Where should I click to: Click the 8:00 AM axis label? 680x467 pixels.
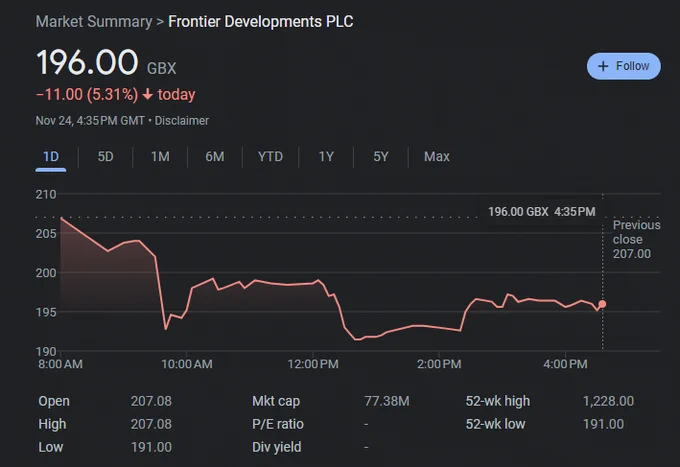(x=60, y=364)
